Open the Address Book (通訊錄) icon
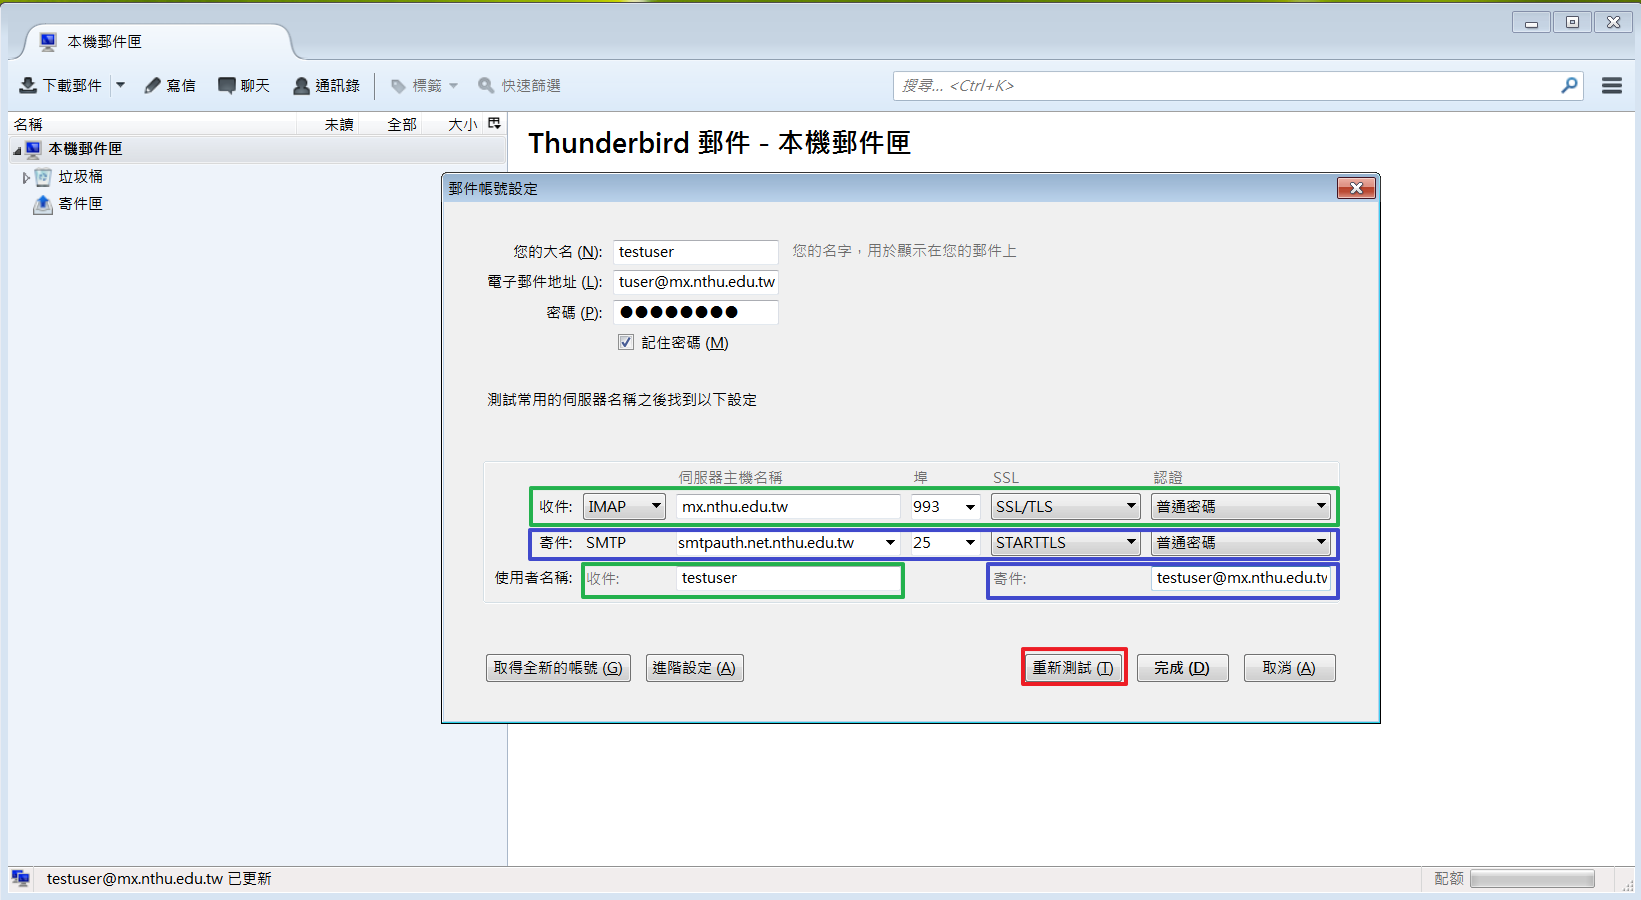 301,86
